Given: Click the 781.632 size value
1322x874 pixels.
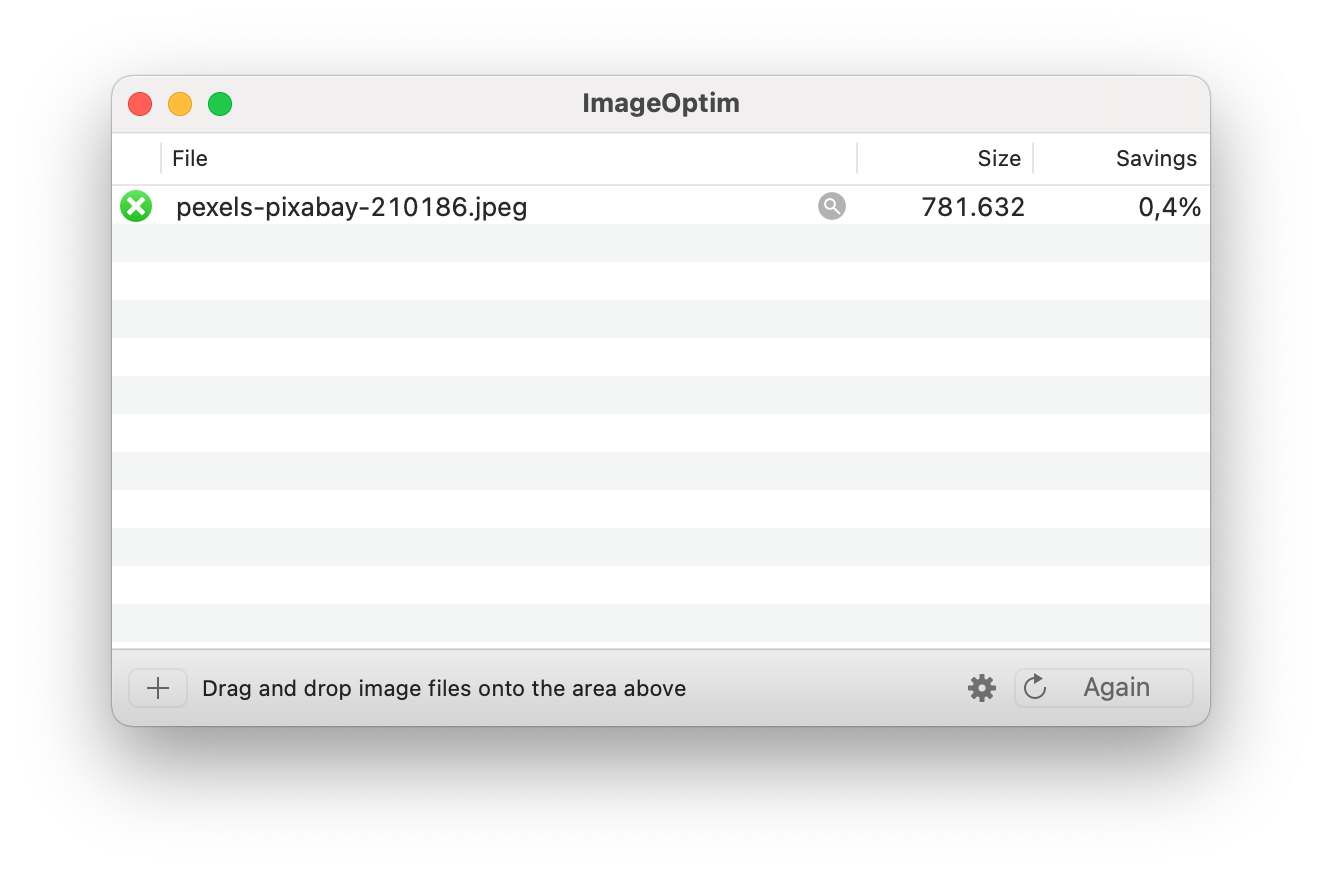Looking at the screenshot, I should pyautogui.click(x=973, y=207).
